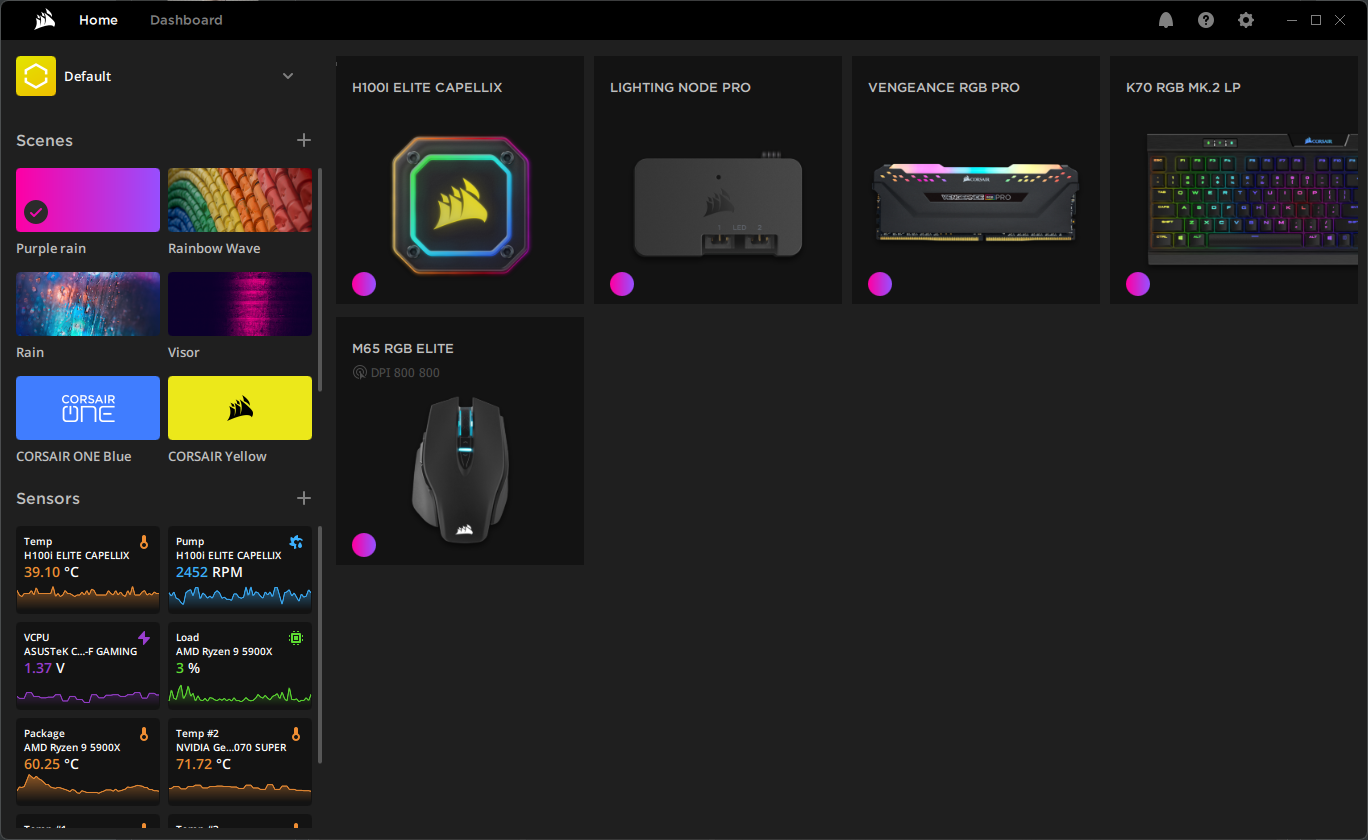Click the CPU chip icon on Load sensor
This screenshot has height=840, width=1368.
tap(296, 638)
